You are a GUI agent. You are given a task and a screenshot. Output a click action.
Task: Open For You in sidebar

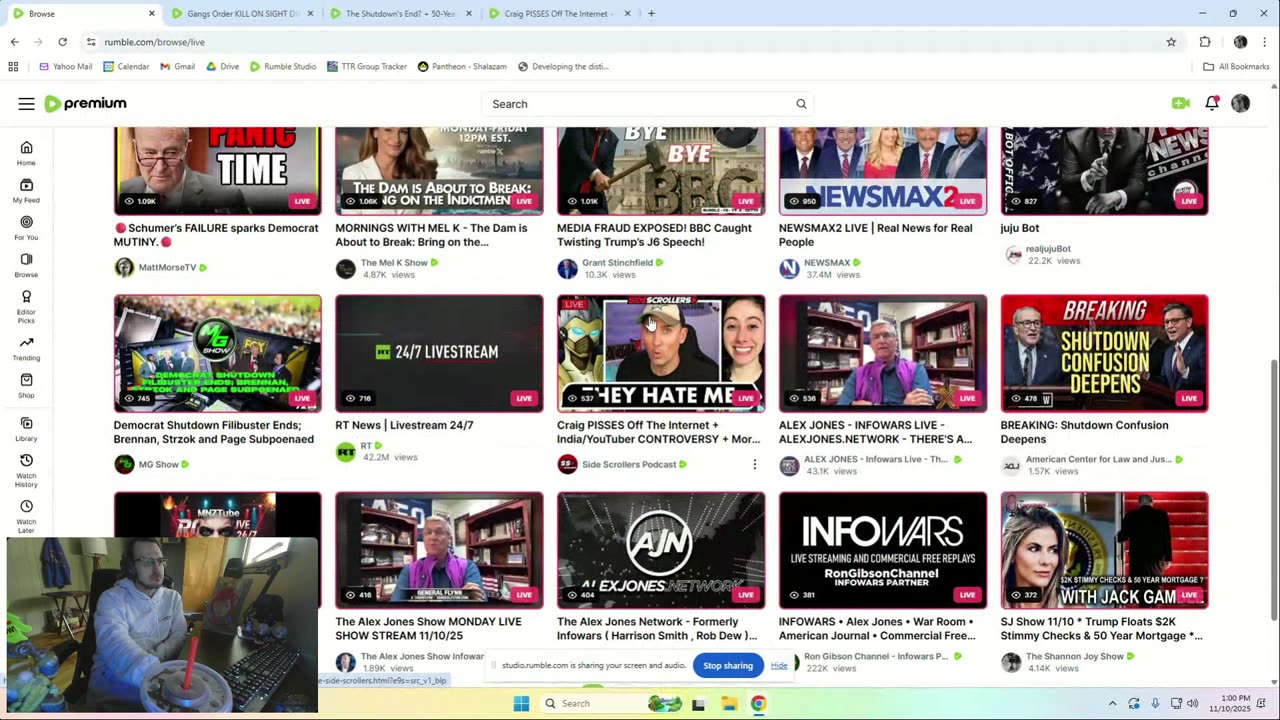point(26,228)
